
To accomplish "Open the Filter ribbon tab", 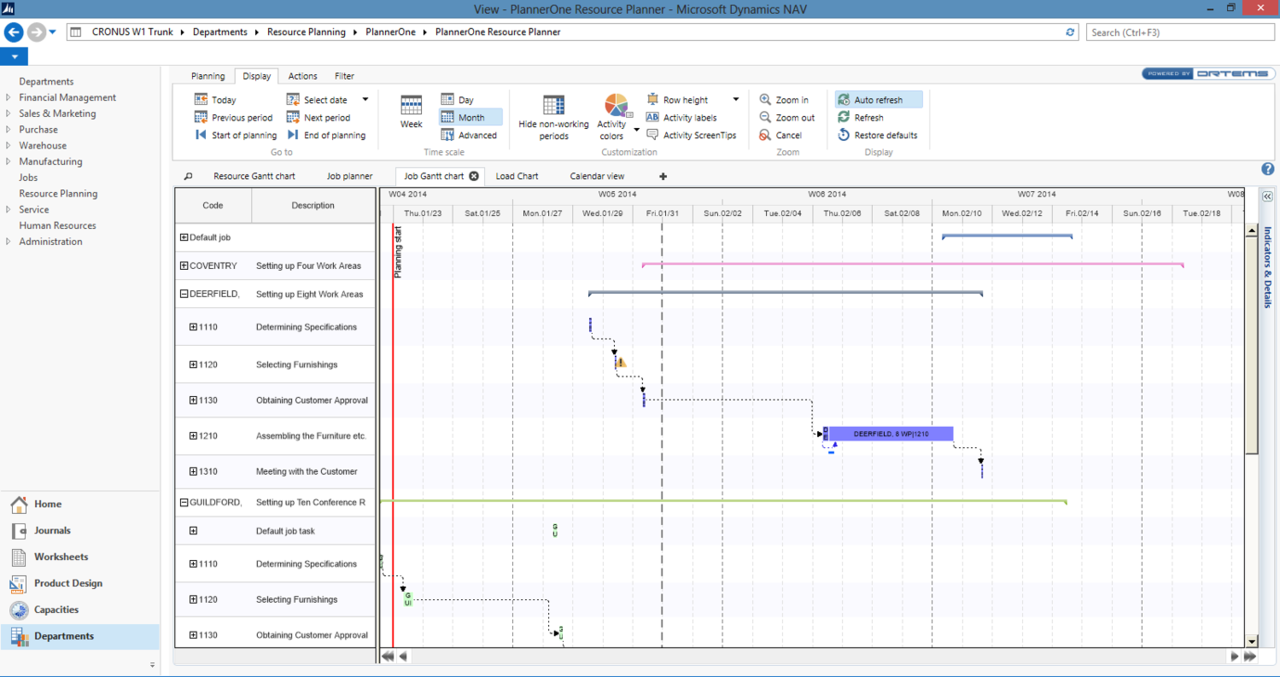I will (x=344, y=76).
